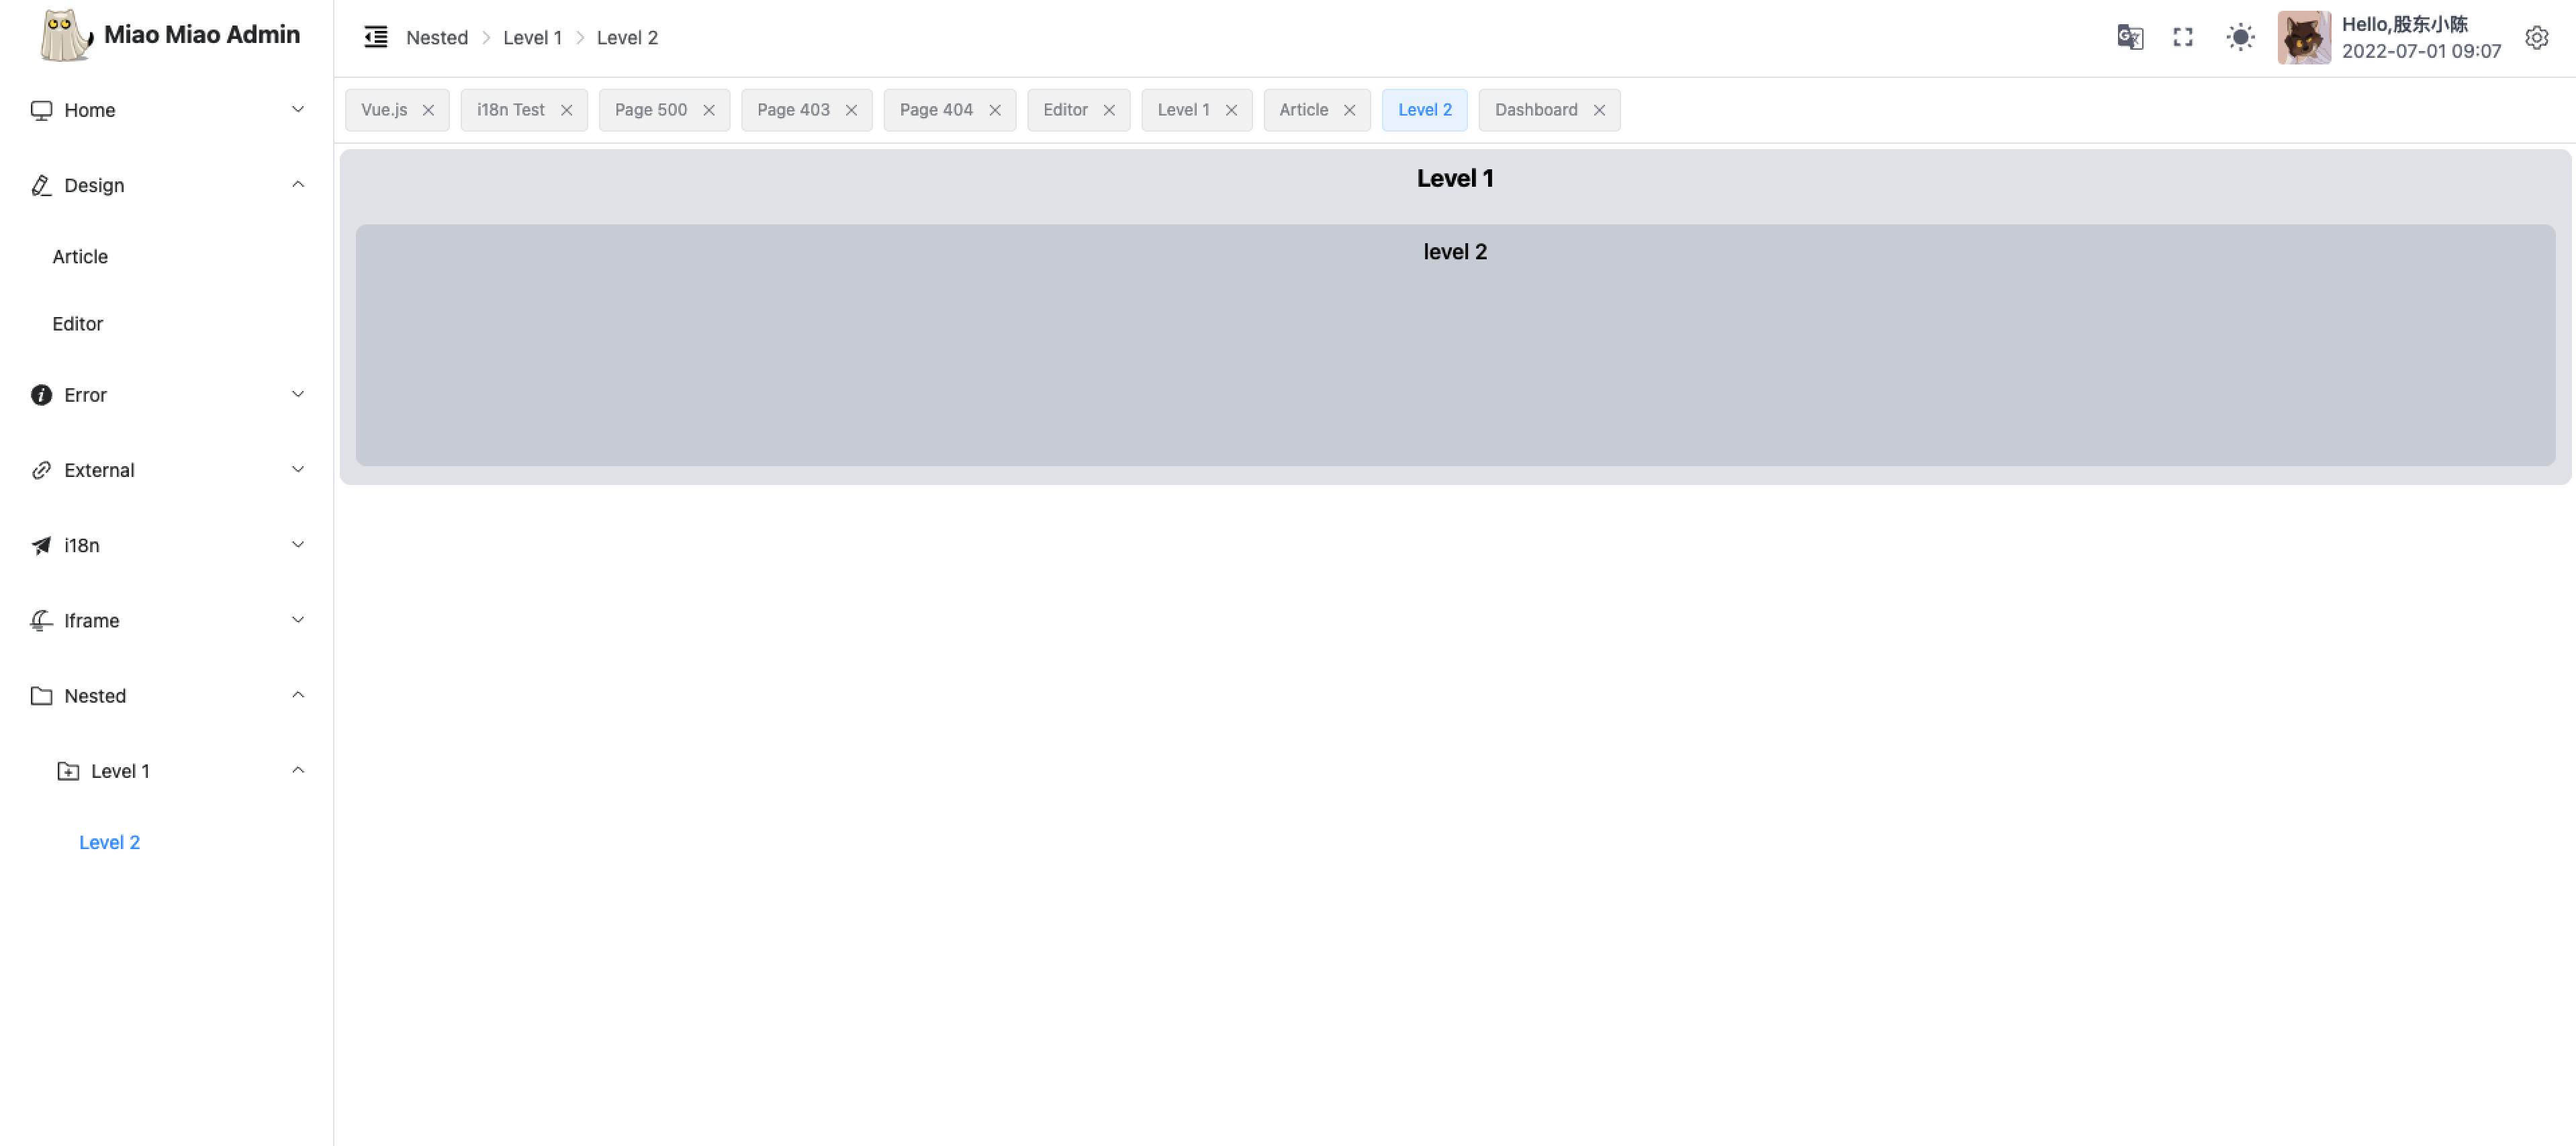2576x1146 pixels.
Task: Close the Vue.js tab
Action: click(428, 110)
